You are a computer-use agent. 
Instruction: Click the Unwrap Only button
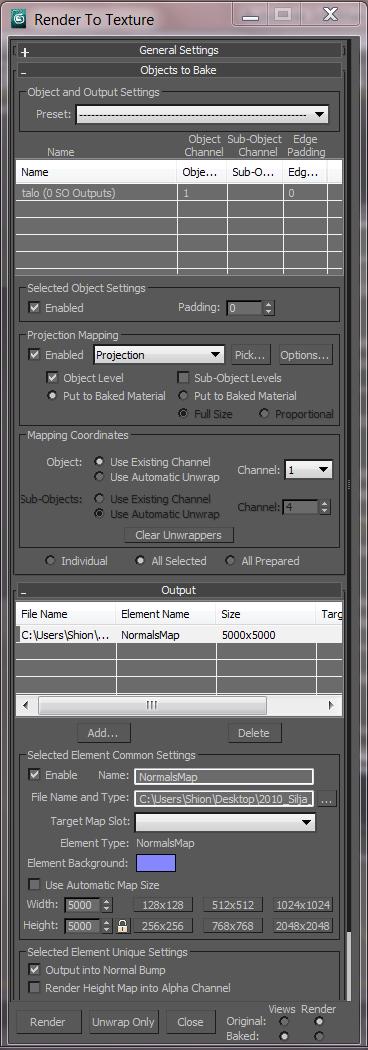[123, 1022]
